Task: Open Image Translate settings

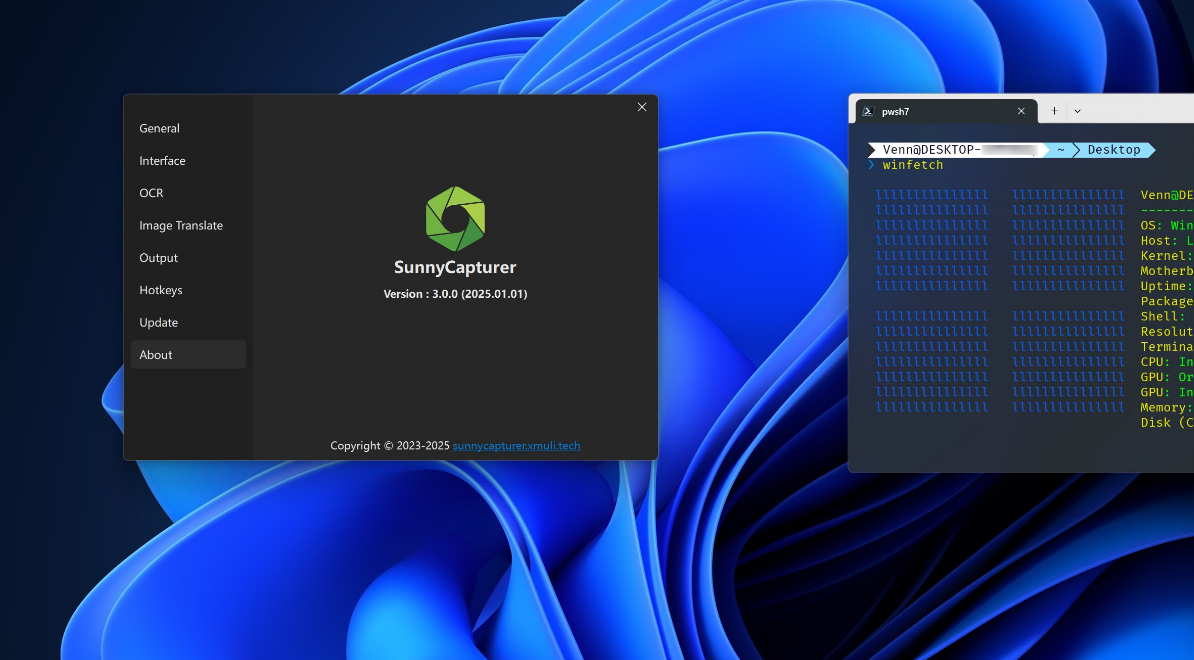Action: point(181,226)
